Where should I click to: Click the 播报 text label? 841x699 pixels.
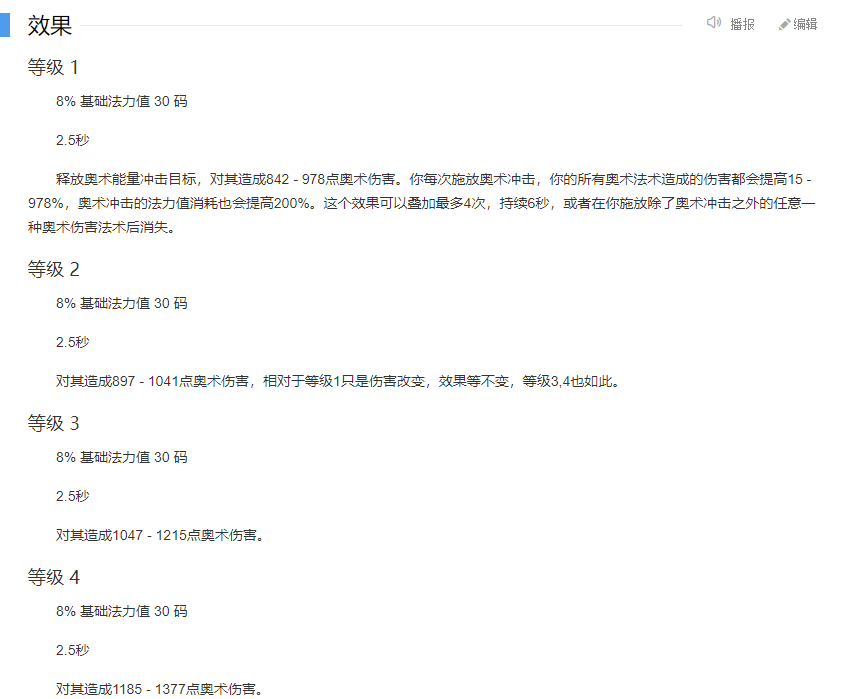pyautogui.click(x=742, y=24)
